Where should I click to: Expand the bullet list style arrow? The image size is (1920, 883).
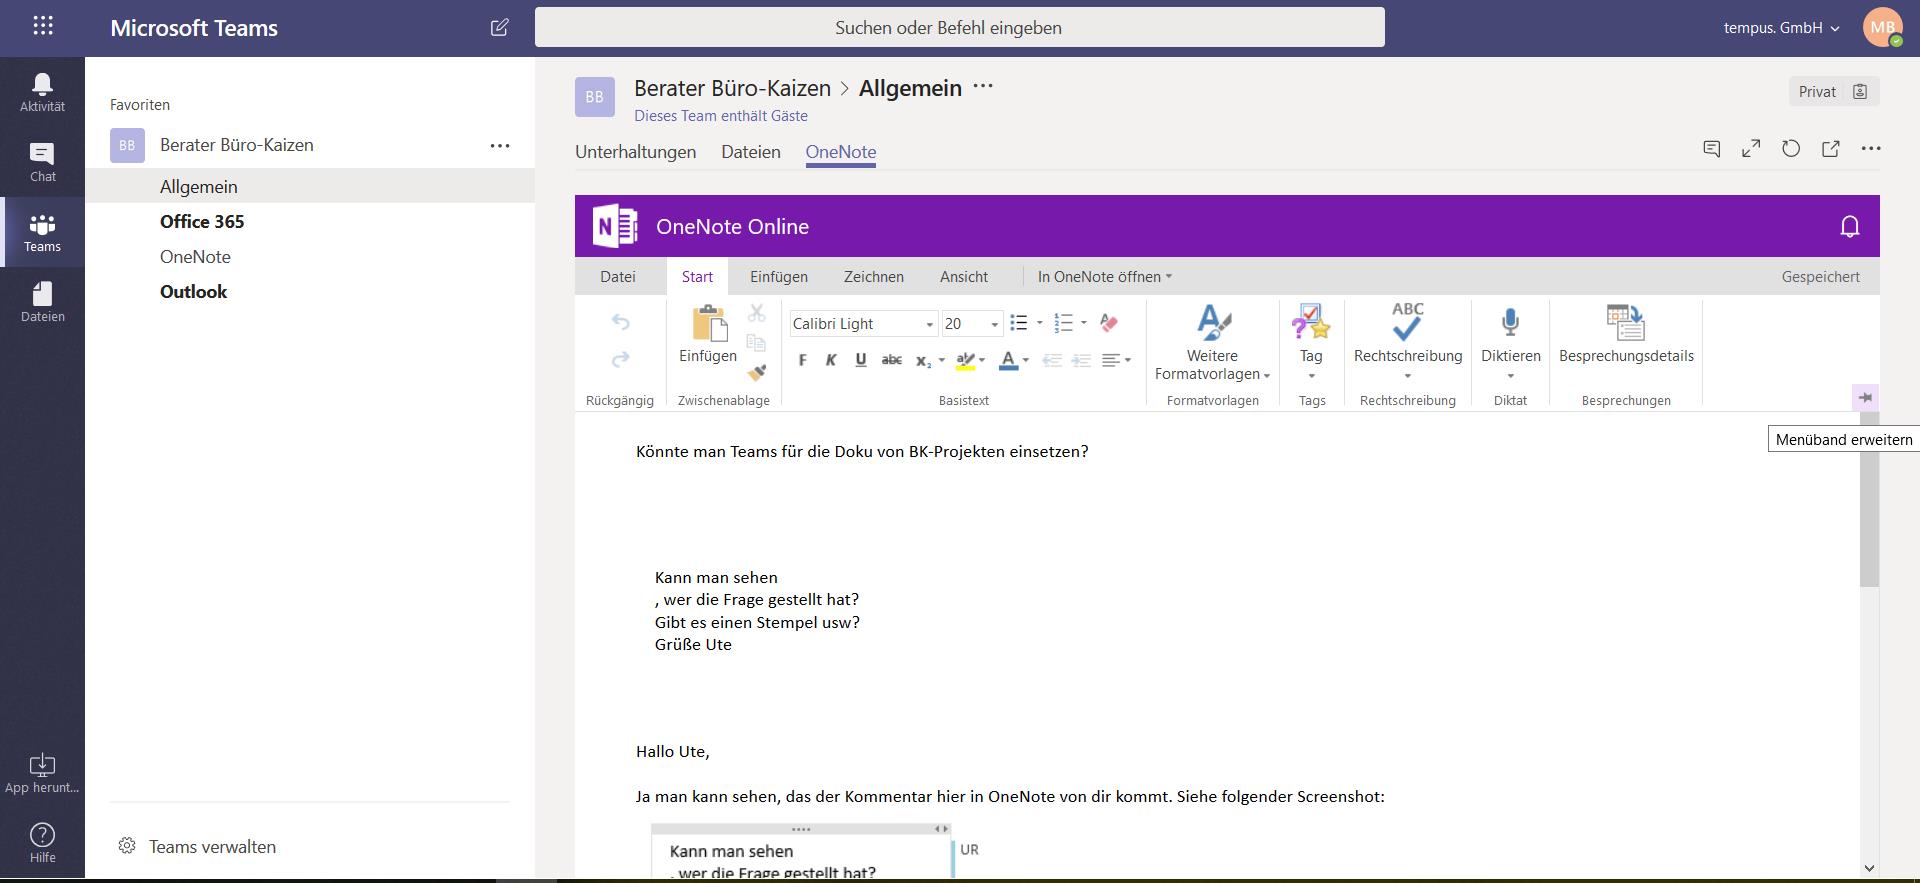click(1040, 323)
